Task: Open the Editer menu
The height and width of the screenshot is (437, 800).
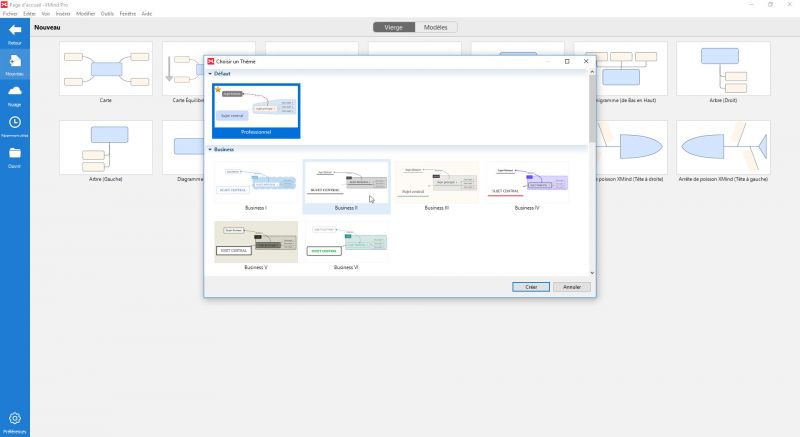Action: tap(30, 14)
